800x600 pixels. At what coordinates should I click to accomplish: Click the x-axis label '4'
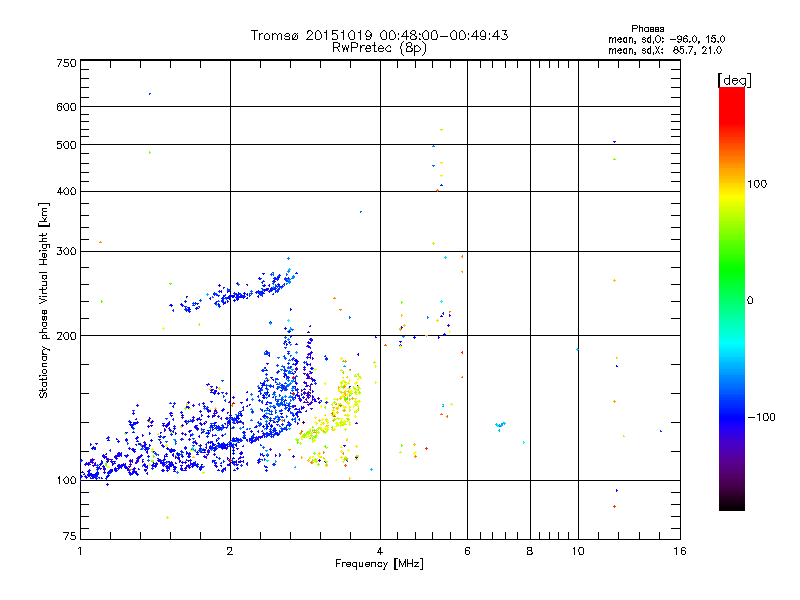pyautogui.click(x=380, y=551)
